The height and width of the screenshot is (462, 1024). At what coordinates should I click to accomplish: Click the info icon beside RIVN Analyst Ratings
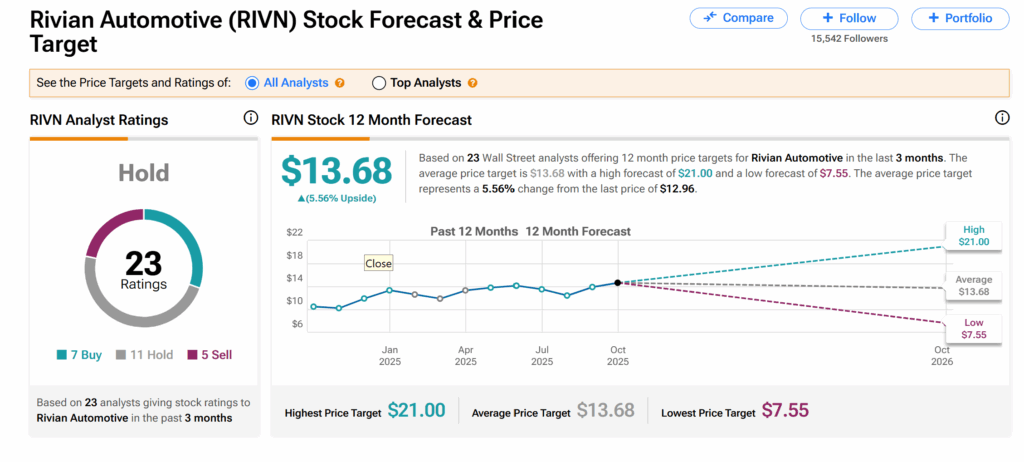[251, 119]
